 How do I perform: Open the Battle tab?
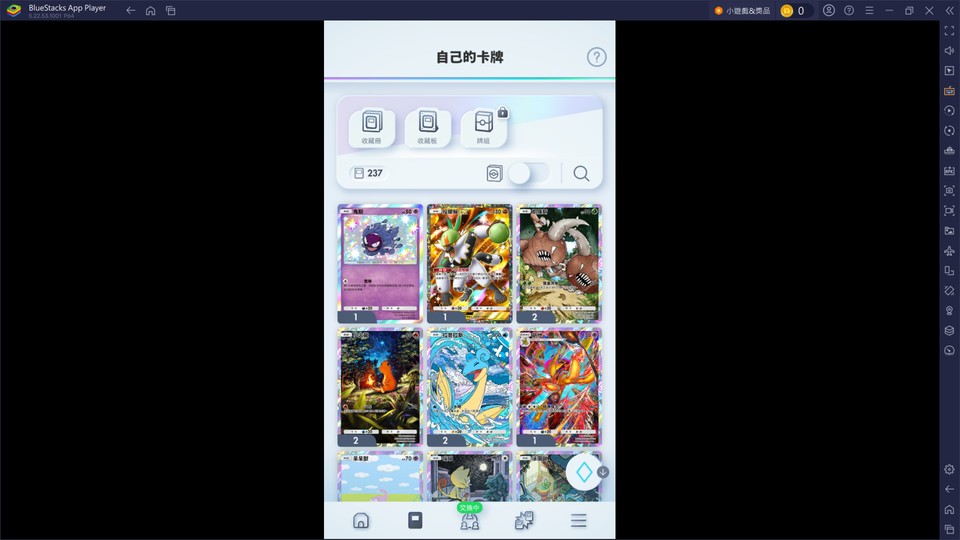point(524,520)
